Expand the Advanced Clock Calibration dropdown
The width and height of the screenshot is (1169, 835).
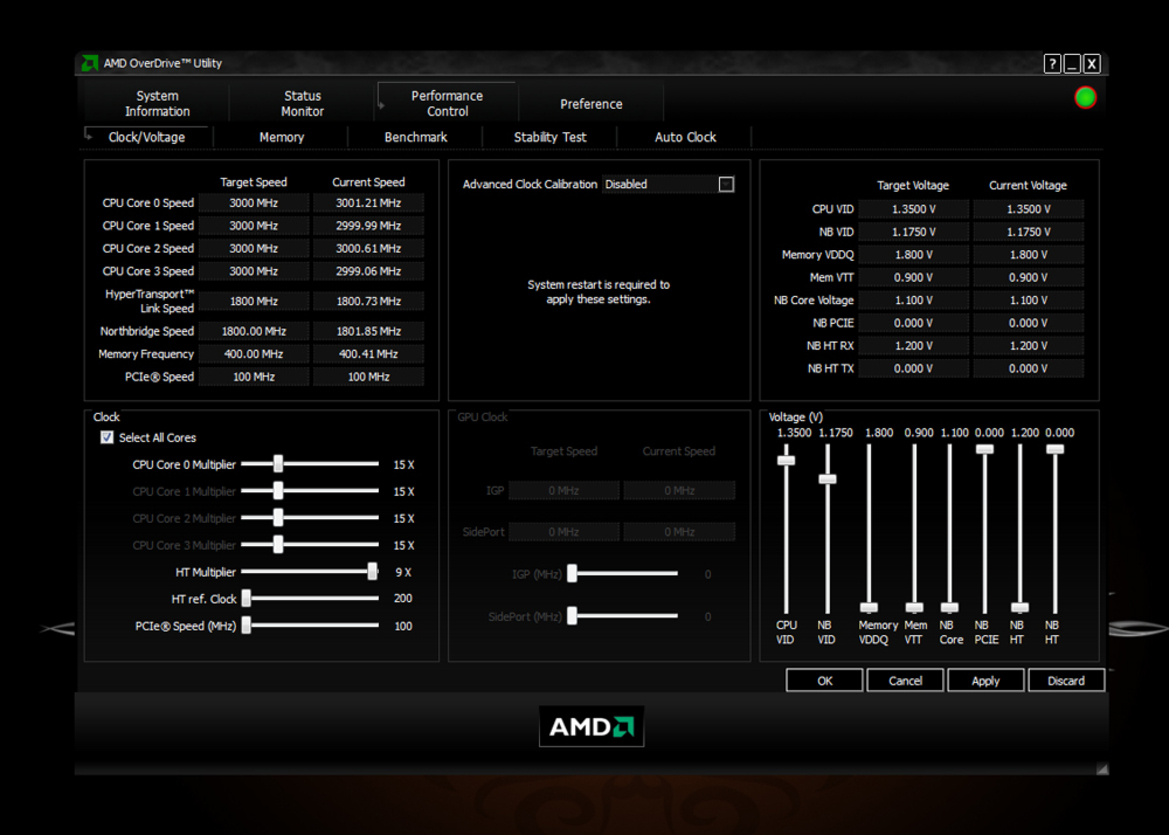click(x=726, y=184)
